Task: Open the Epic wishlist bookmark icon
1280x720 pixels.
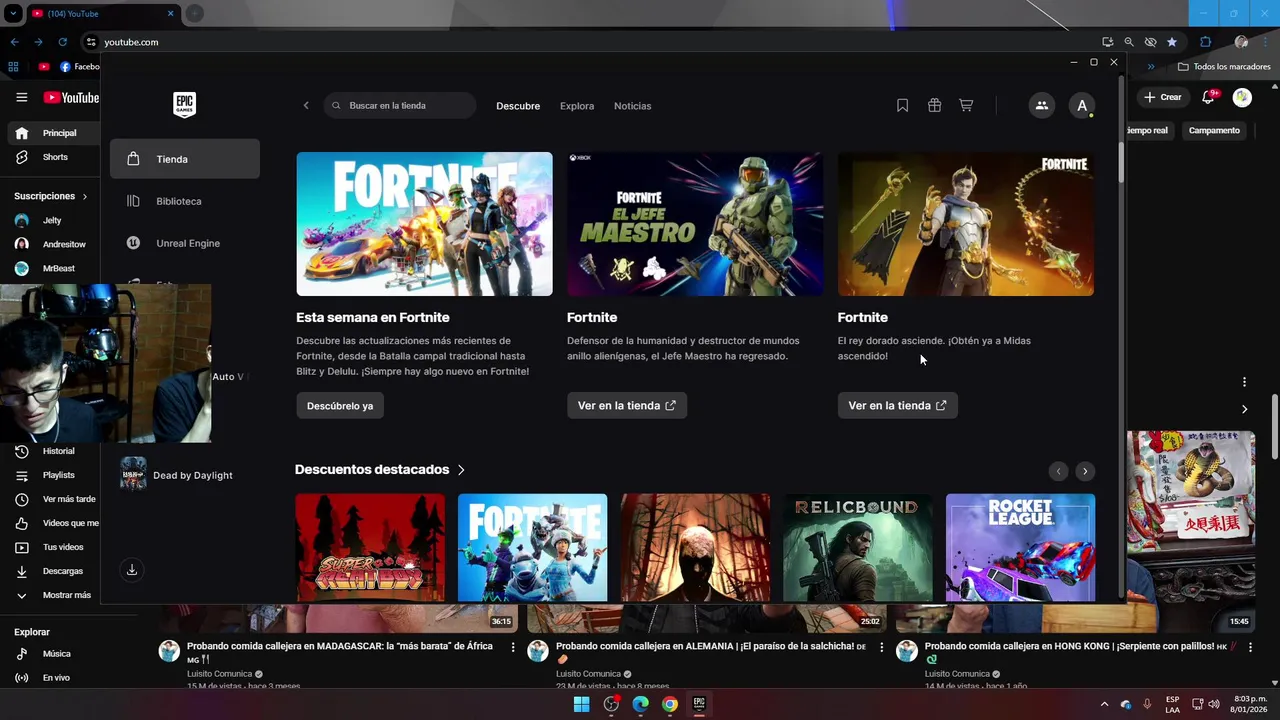Action: point(902,105)
